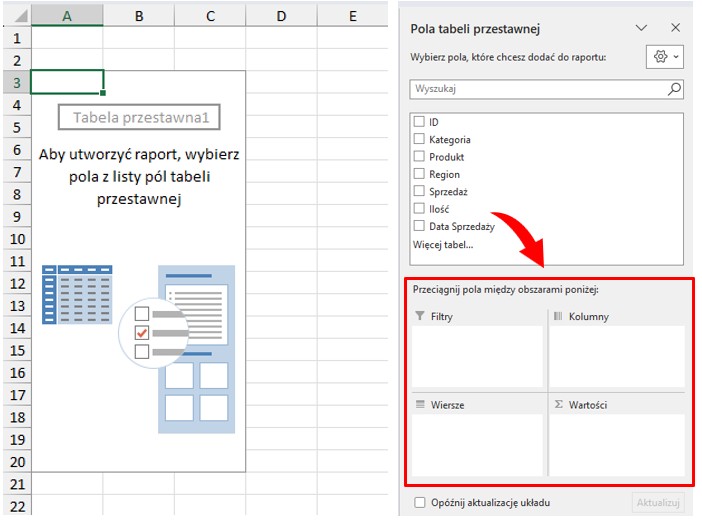Select column C header
The height and width of the screenshot is (521, 702).
tap(210, 16)
